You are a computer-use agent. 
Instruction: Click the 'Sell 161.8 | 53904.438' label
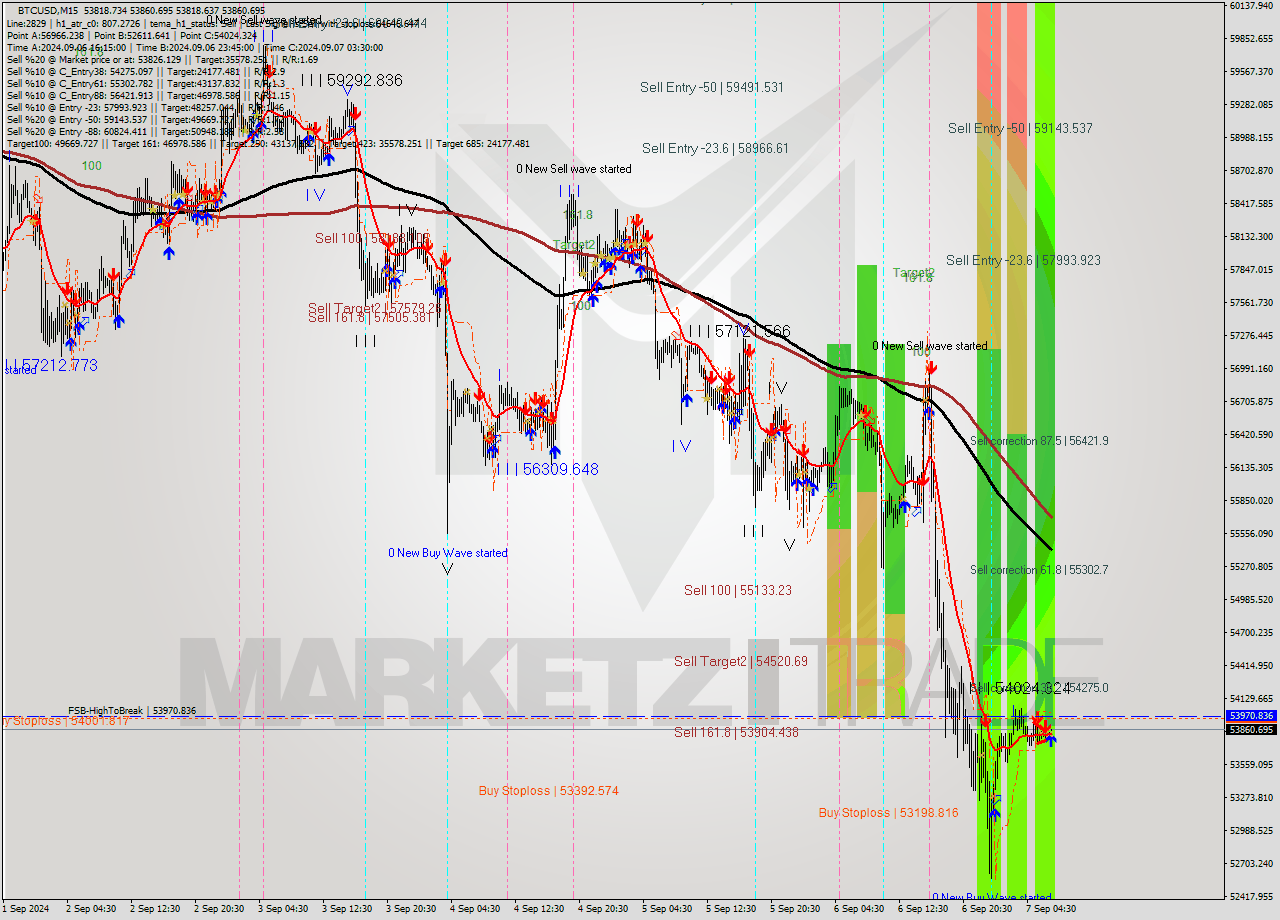coord(736,733)
